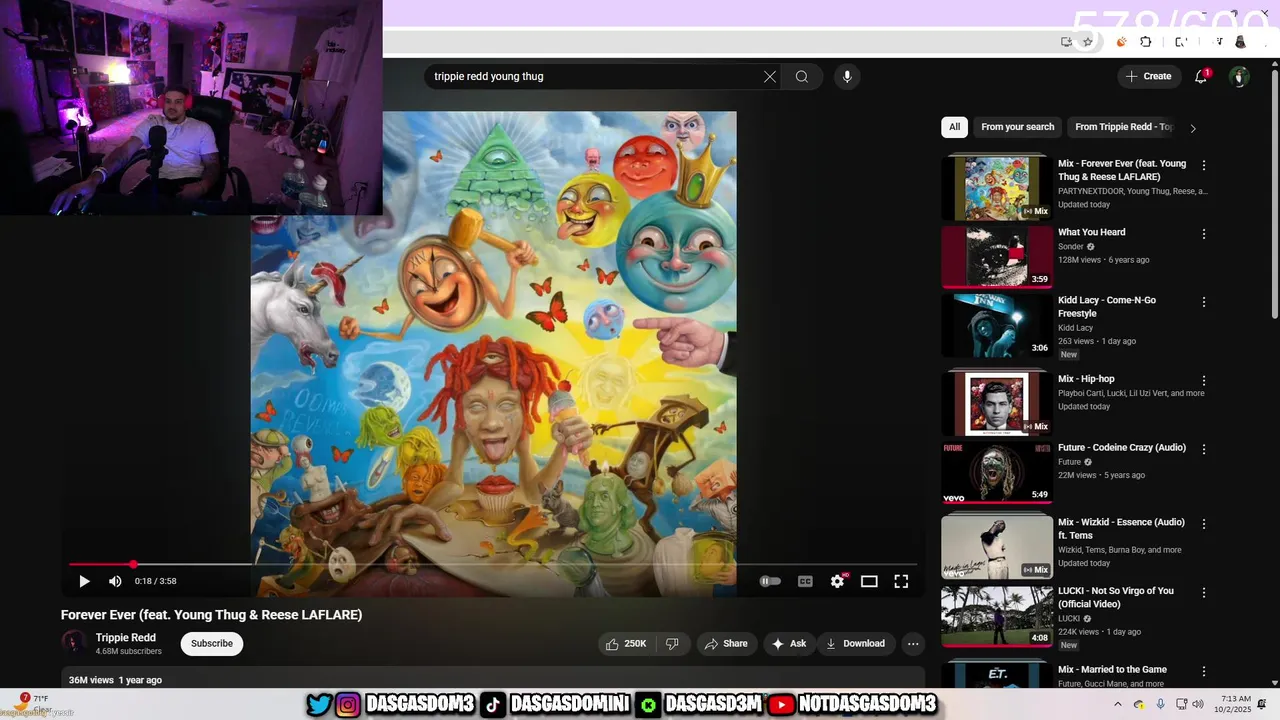Open Kidd Lacy - Come-N-Go Freestyle title
Viewport: 1280px width, 720px height.
tap(1107, 307)
